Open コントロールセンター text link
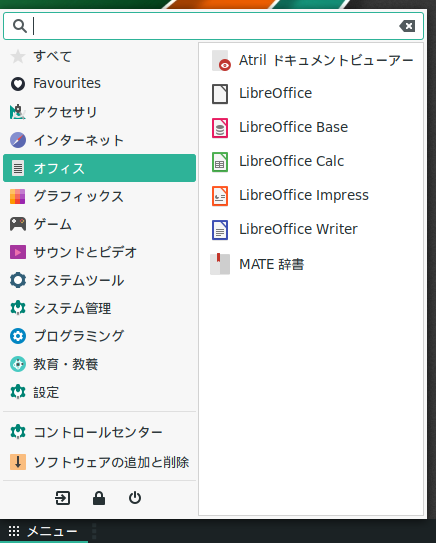The height and width of the screenshot is (543, 436). coord(98,432)
